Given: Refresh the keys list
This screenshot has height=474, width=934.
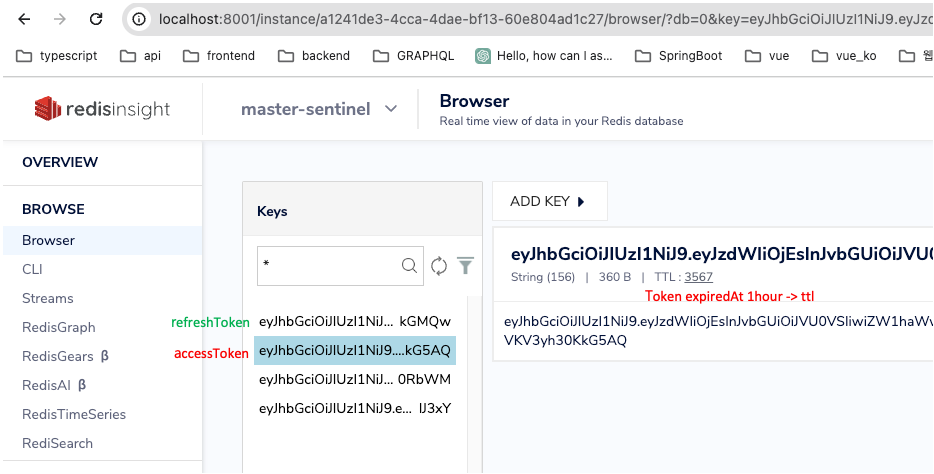Looking at the screenshot, I should [x=439, y=266].
